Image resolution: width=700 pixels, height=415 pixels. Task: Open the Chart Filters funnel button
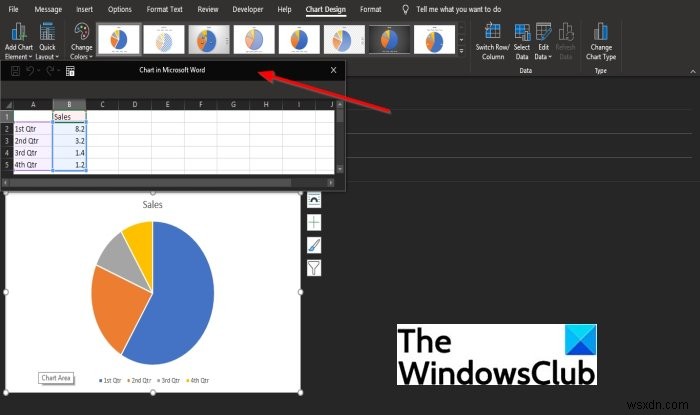314,268
